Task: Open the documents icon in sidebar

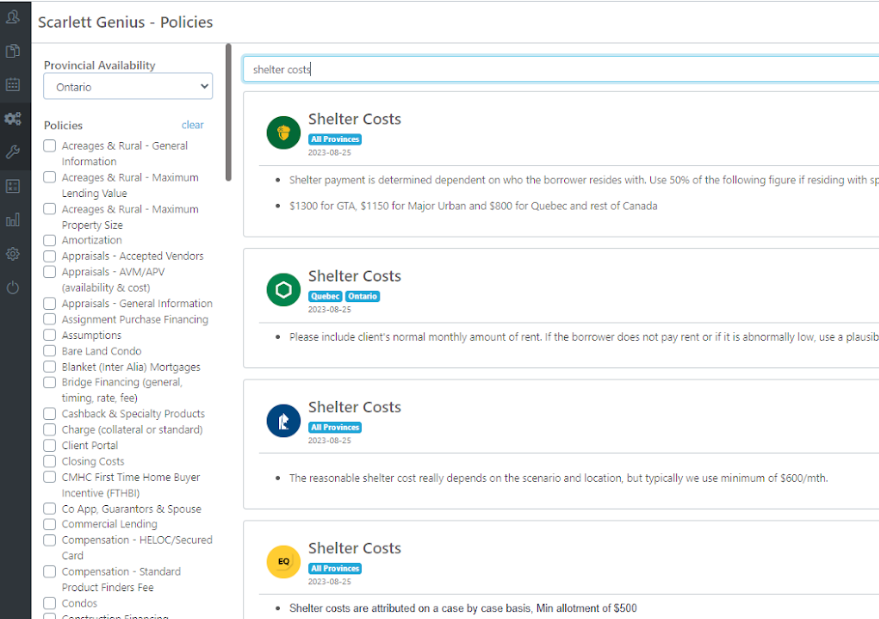Action: (x=12, y=51)
